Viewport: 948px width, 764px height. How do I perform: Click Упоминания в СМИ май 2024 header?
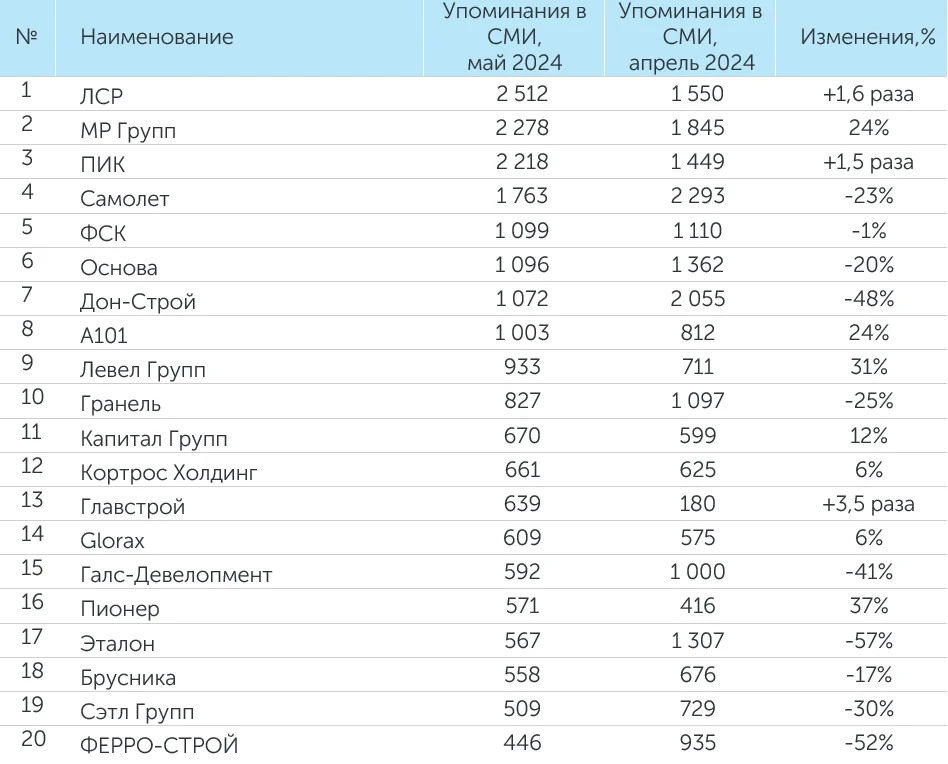[x=515, y=37]
